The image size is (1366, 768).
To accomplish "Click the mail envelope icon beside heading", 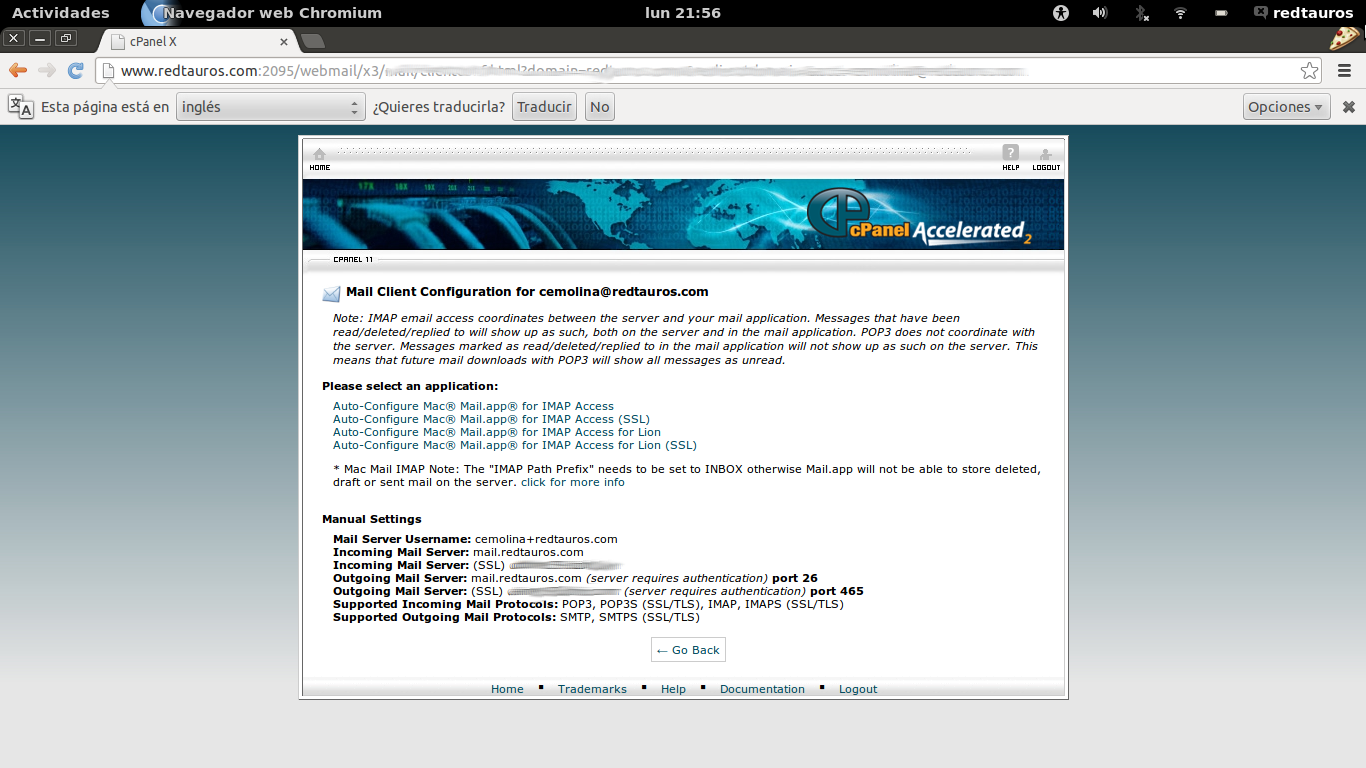I will (x=331, y=293).
